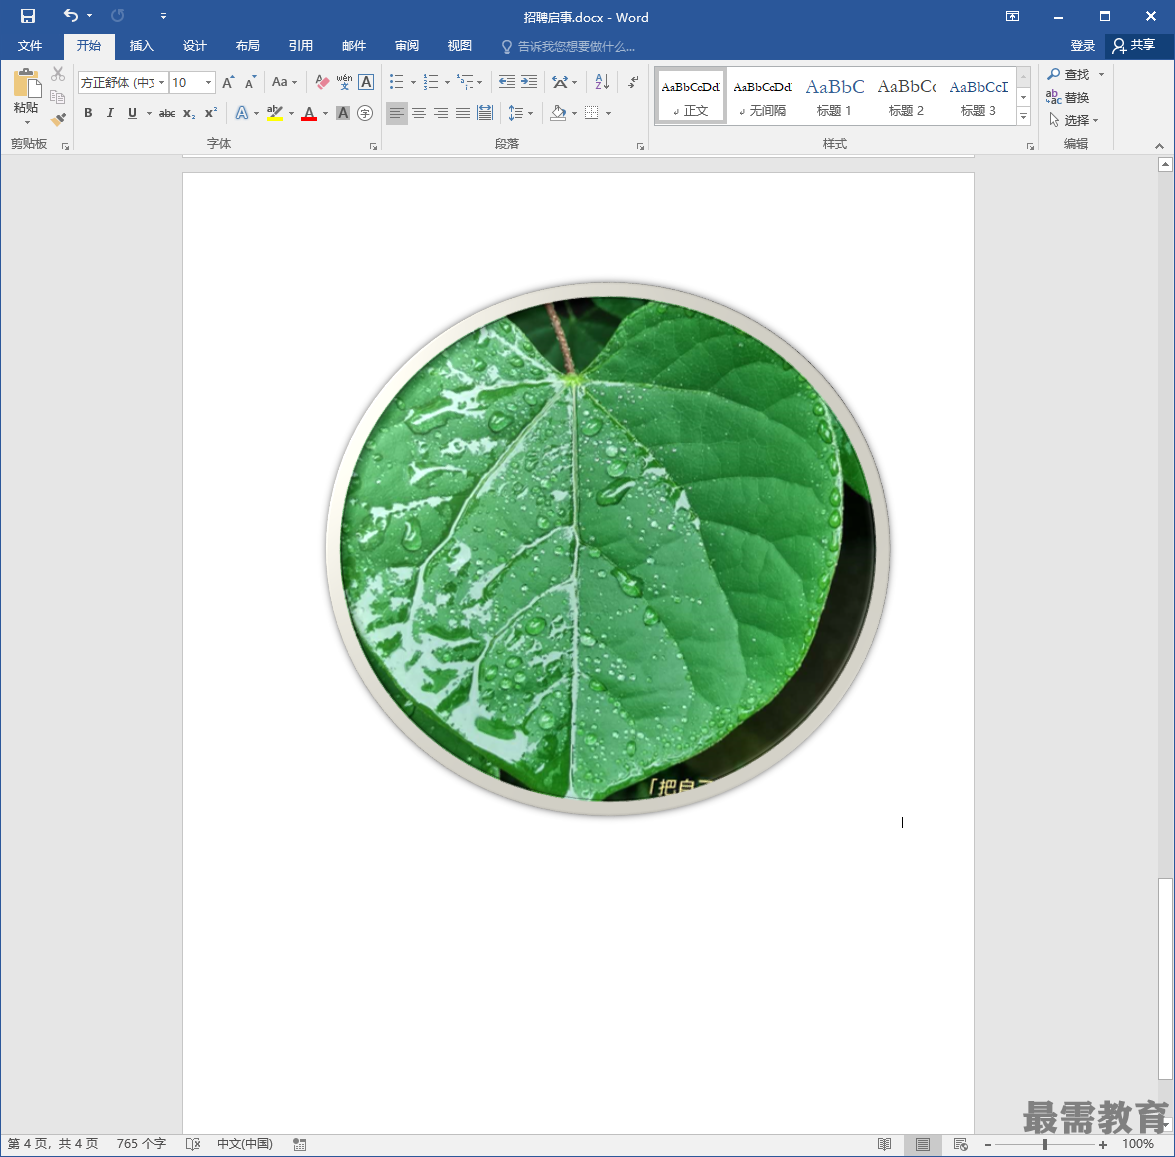Image resolution: width=1175 pixels, height=1157 pixels.
Task: Toggle Underline formatting
Action: [133, 113]
